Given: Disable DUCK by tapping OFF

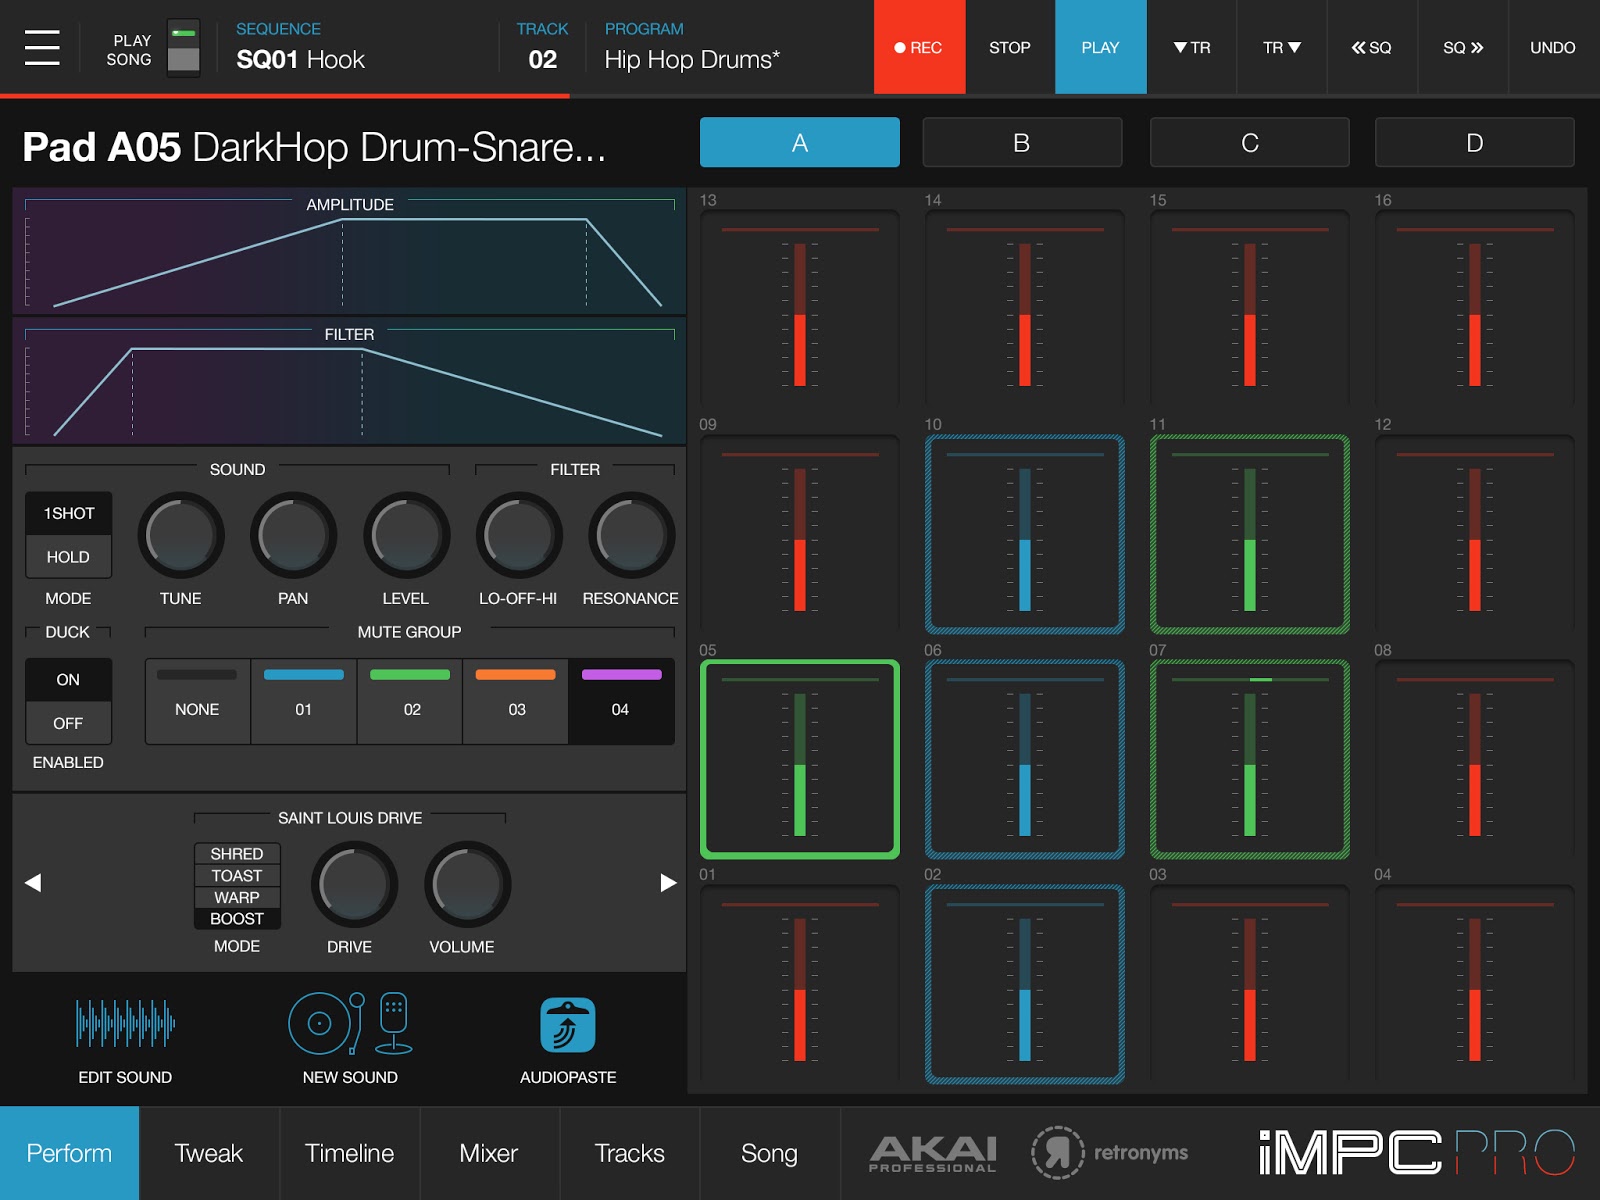Looking at the screenshot, I should (68, 722).
